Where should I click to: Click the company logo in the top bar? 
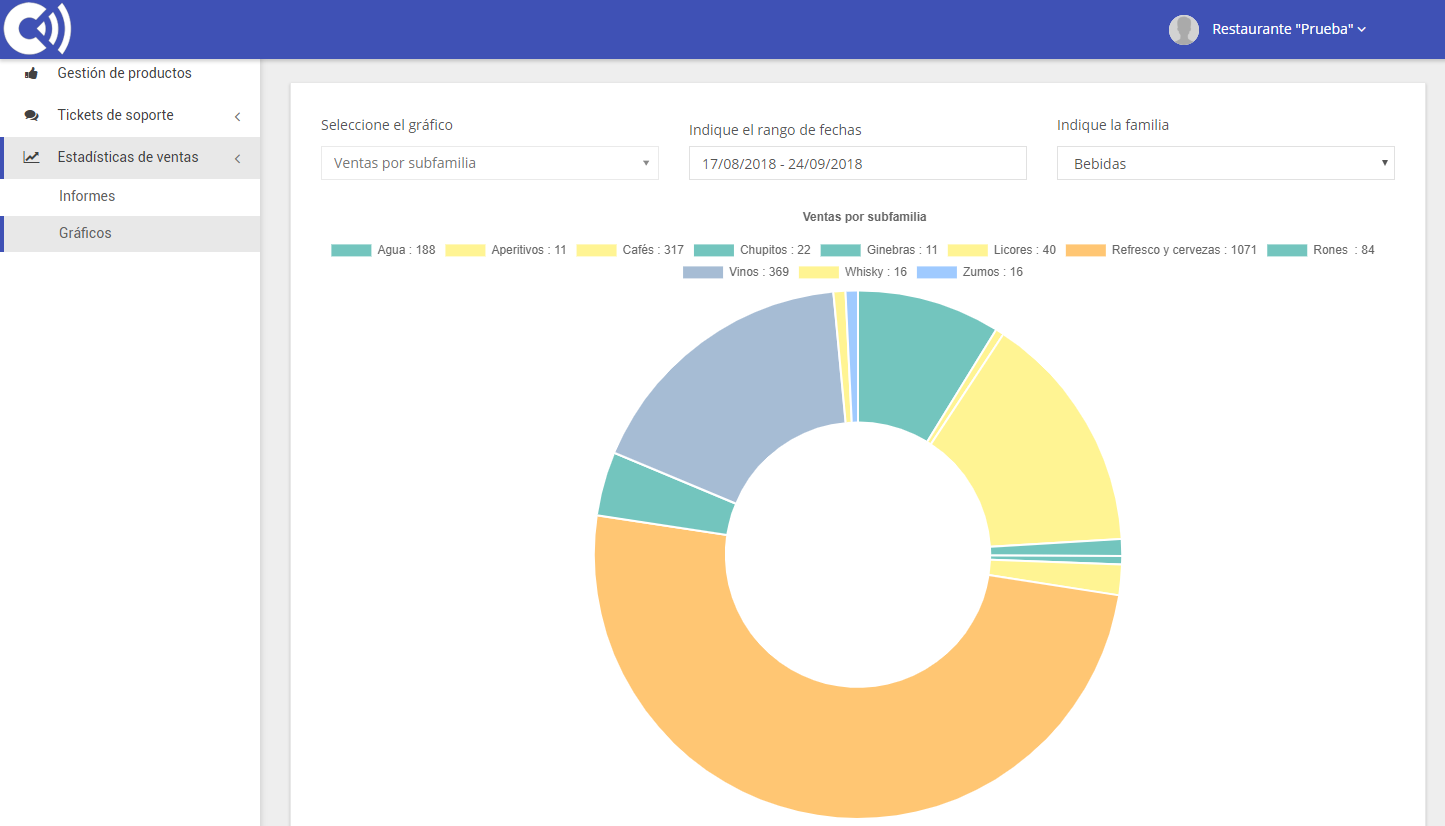[x=37, y=28]
